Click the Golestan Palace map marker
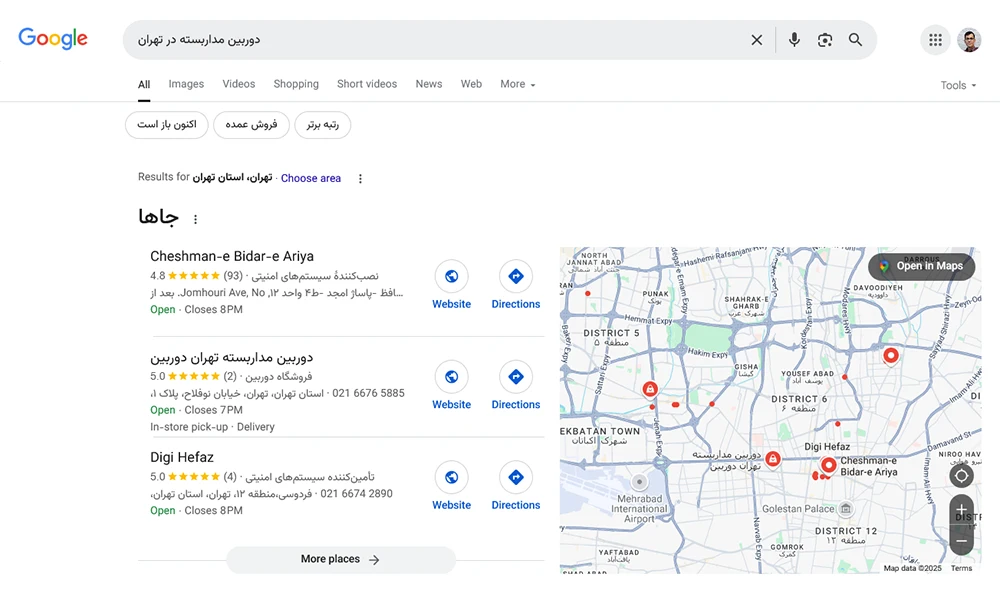The height and width of the screenshot is (600, 1000). pyautogui.click(x=846, y=508)
